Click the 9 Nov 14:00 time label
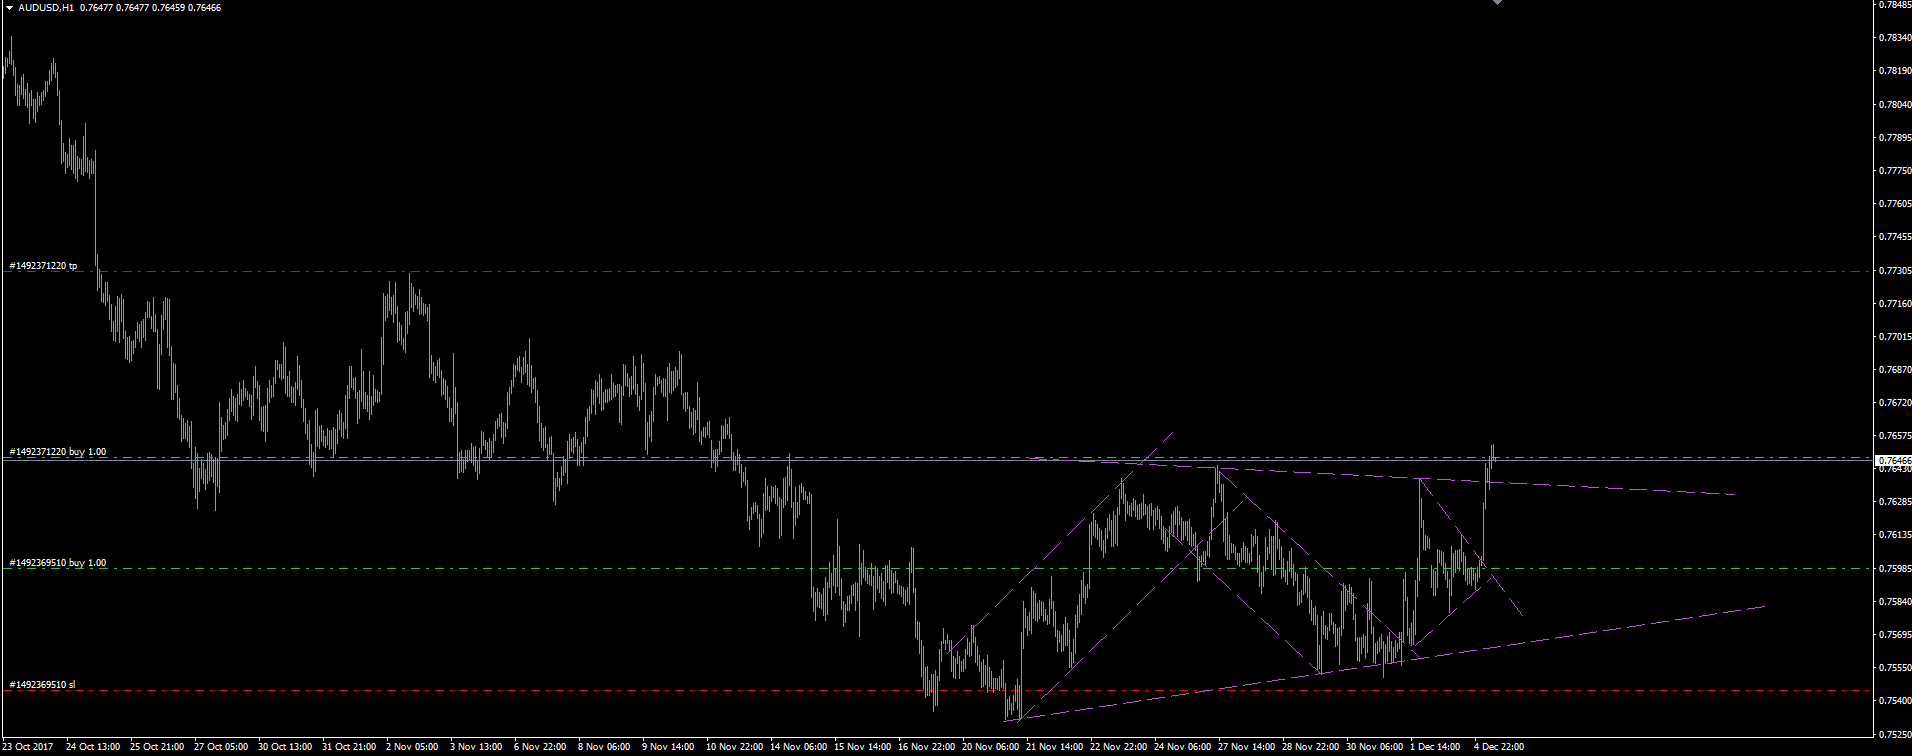 [668, 747]
